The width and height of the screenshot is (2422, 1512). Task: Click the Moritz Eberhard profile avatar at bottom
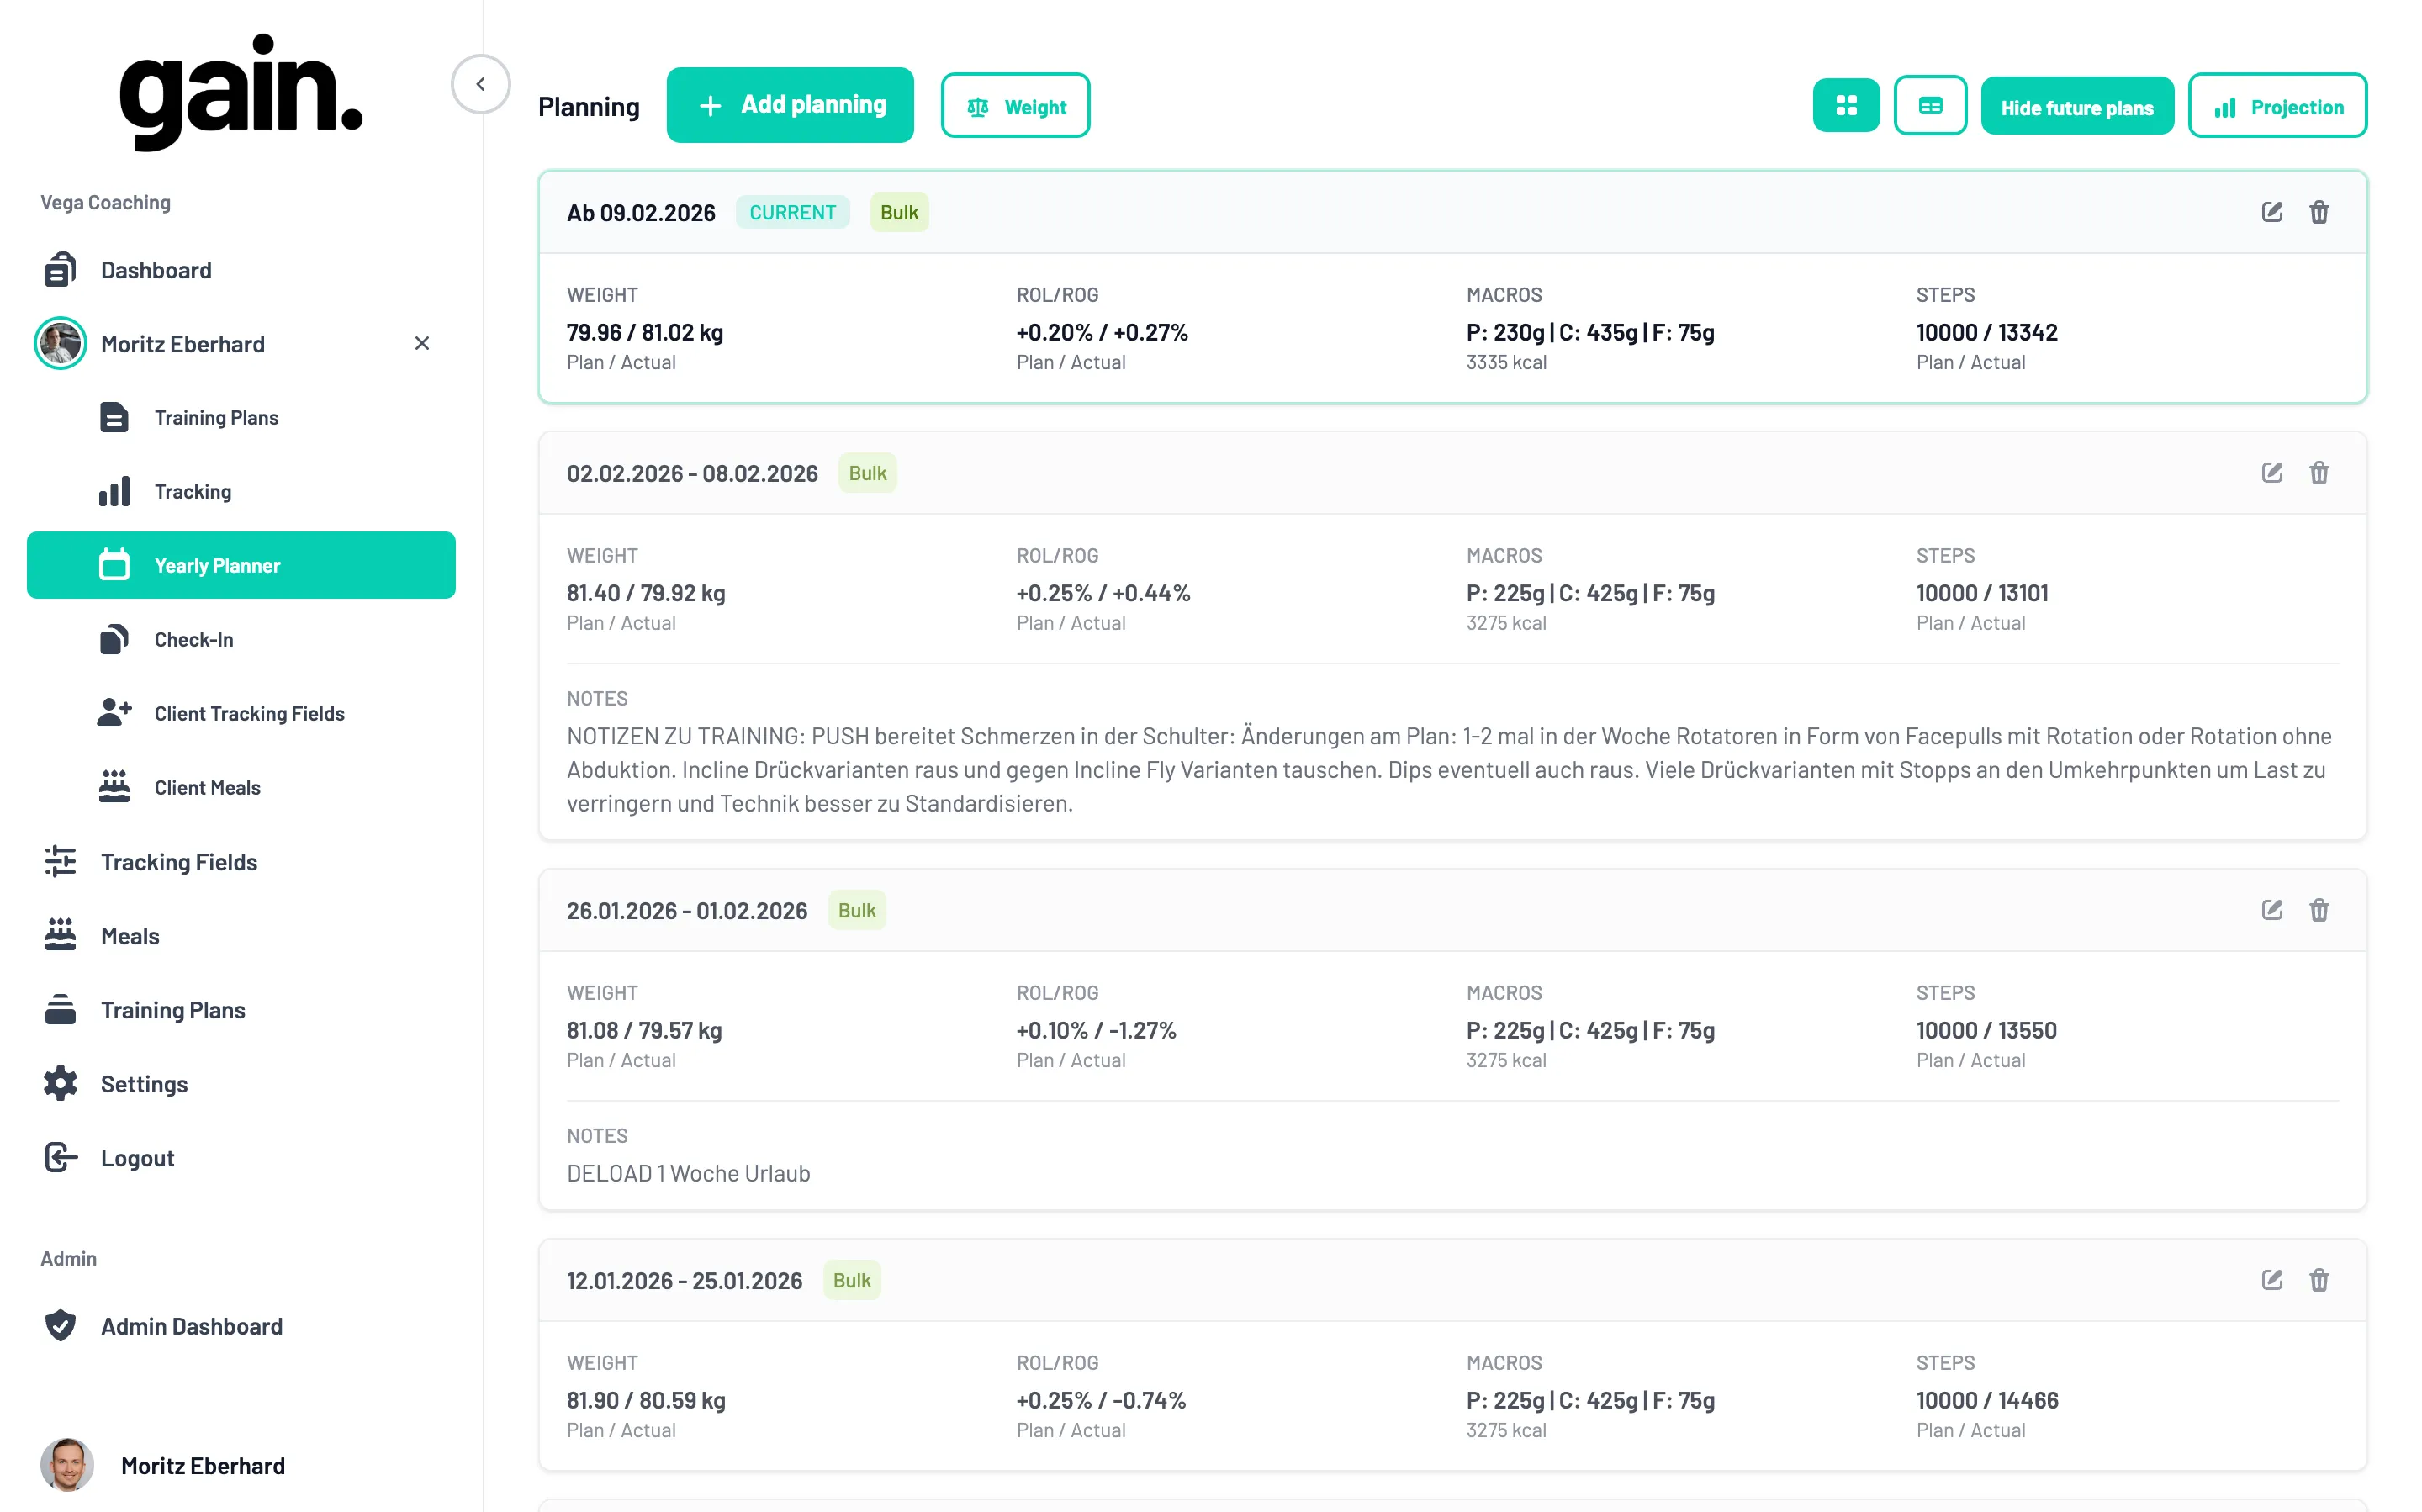click(x=66, y=1465)
